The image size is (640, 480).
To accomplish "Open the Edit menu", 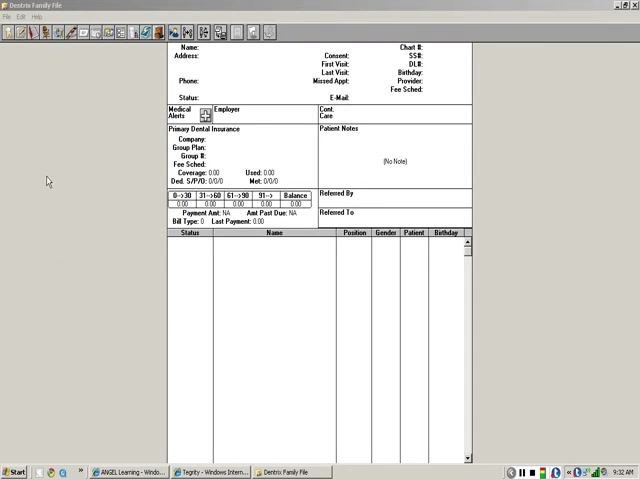I will (x=21, y=17).
